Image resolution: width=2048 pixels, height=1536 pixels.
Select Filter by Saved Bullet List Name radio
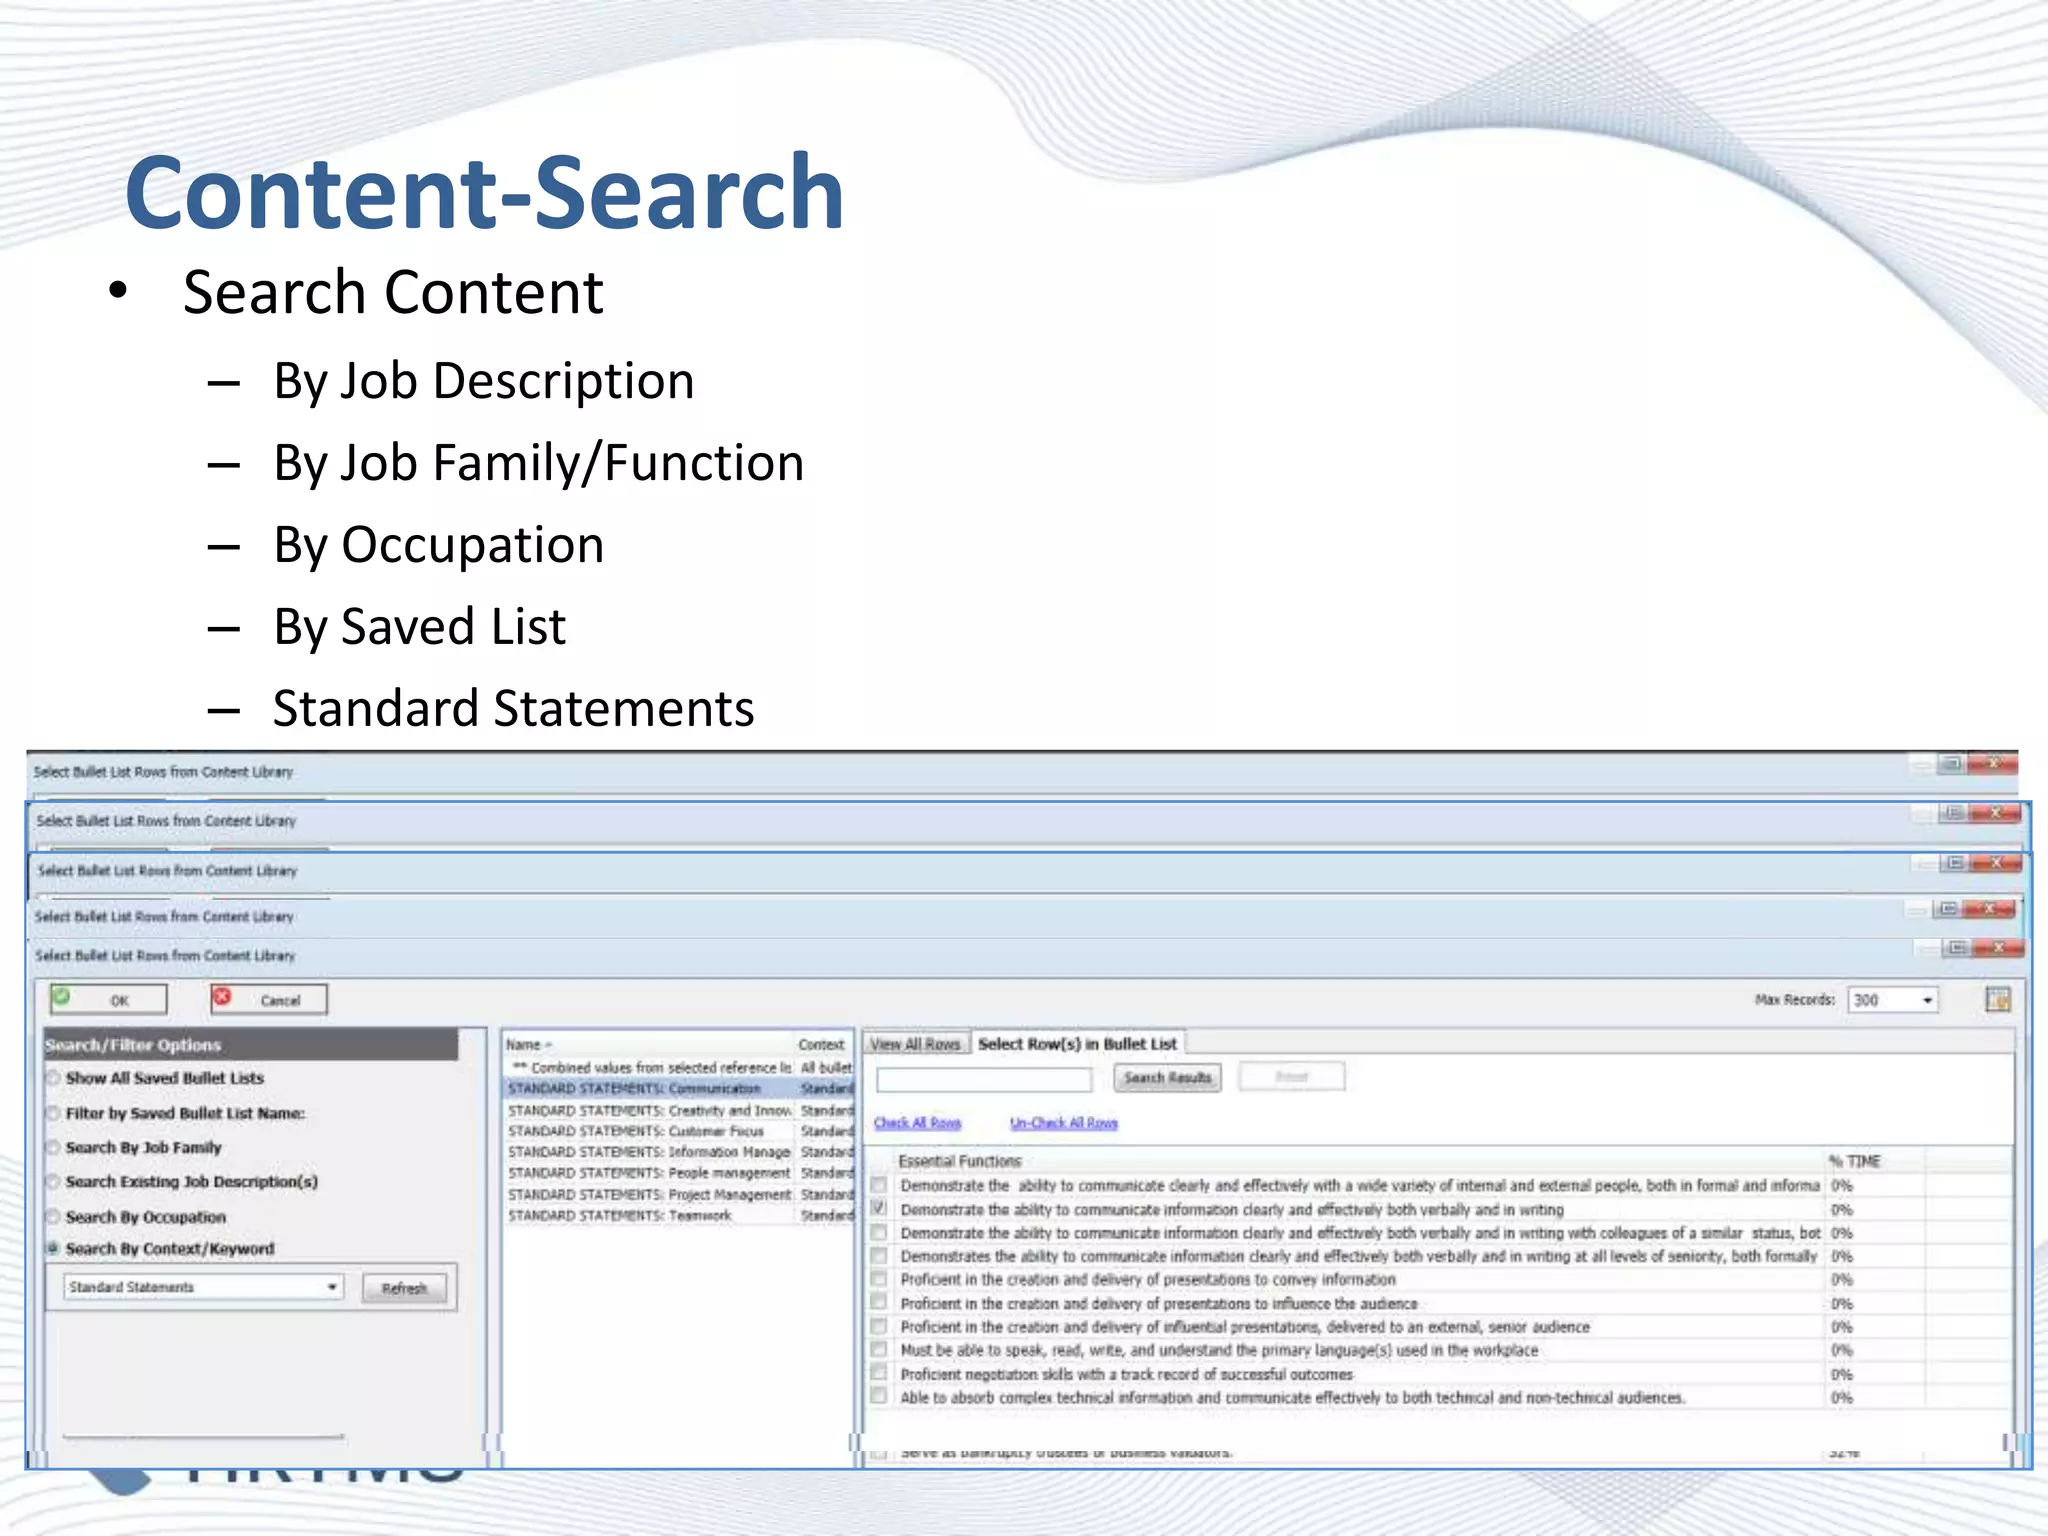click(54, 1113)
